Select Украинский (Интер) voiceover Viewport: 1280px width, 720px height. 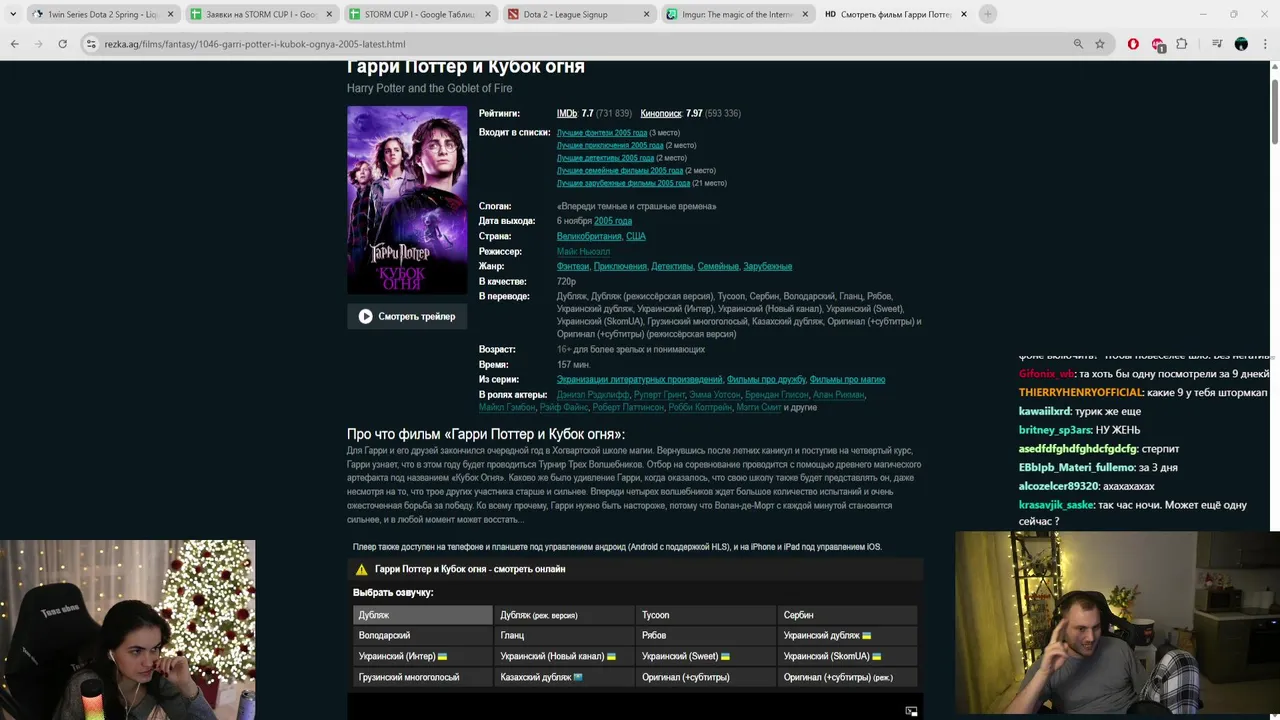coord(422,656)
